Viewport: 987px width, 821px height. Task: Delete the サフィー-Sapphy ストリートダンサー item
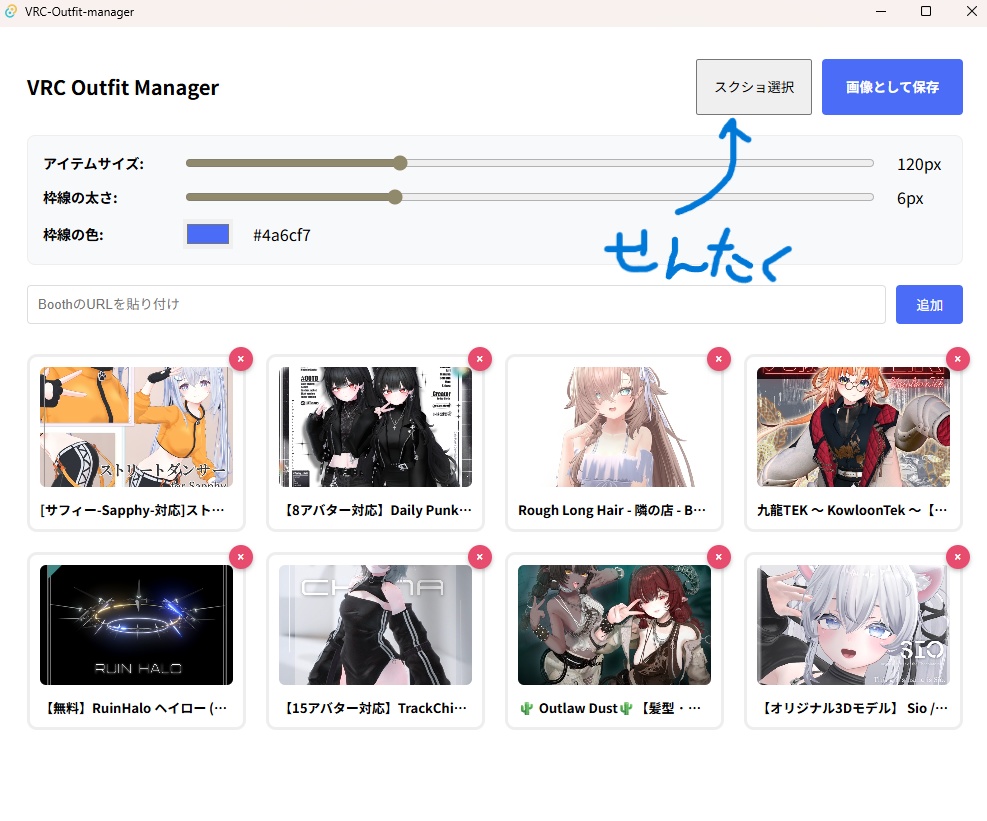[240, 358]
